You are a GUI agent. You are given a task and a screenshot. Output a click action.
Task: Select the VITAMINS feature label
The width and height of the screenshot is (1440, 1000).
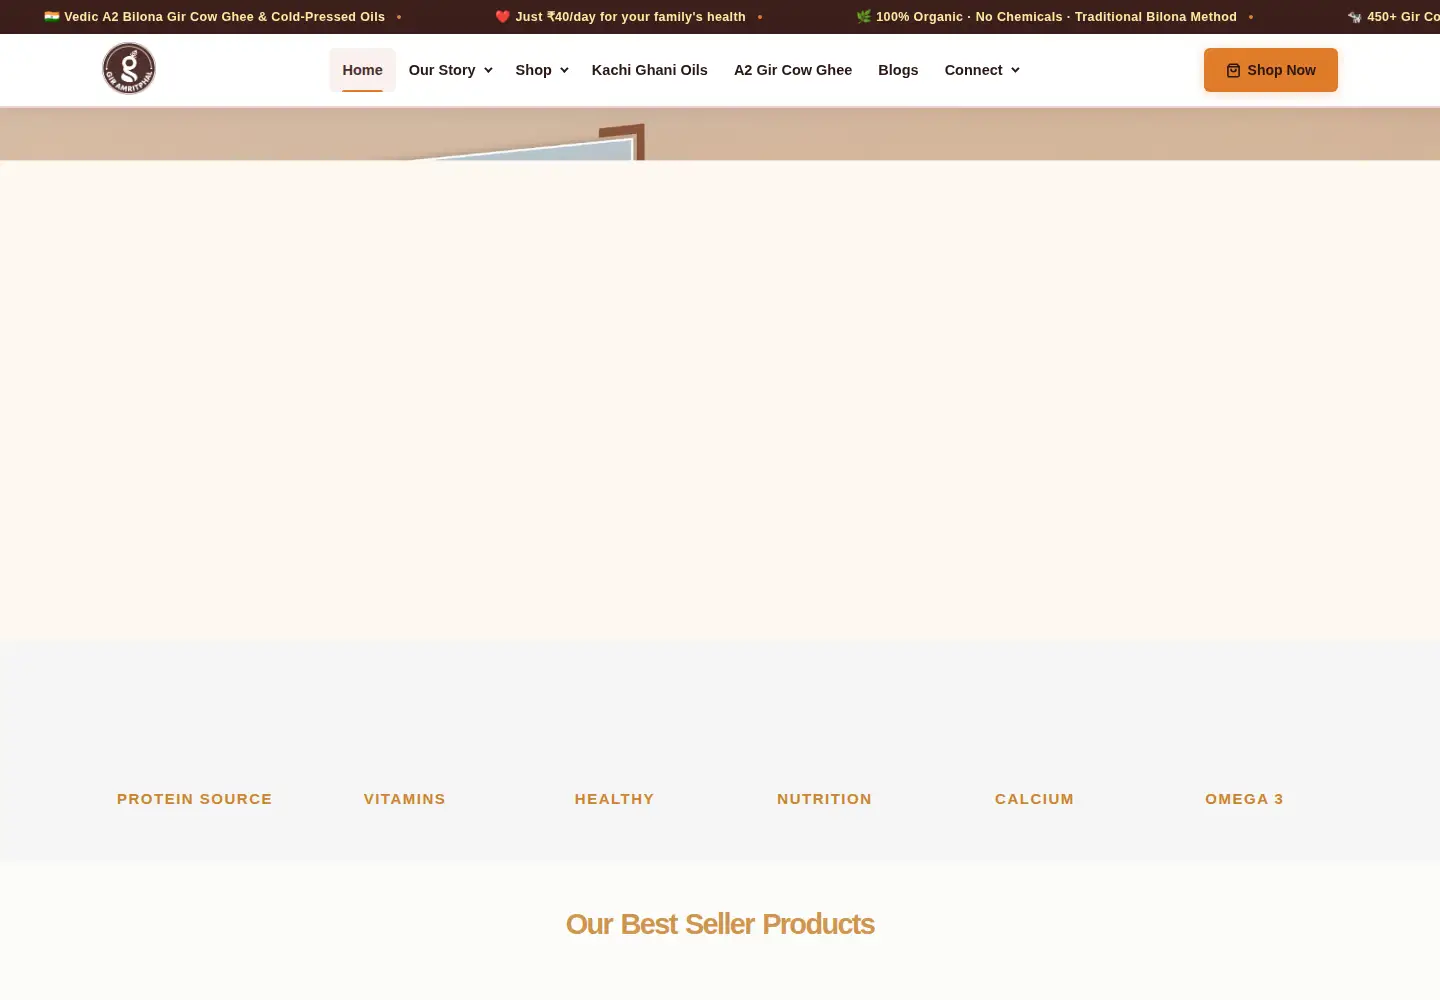(405, 799)
